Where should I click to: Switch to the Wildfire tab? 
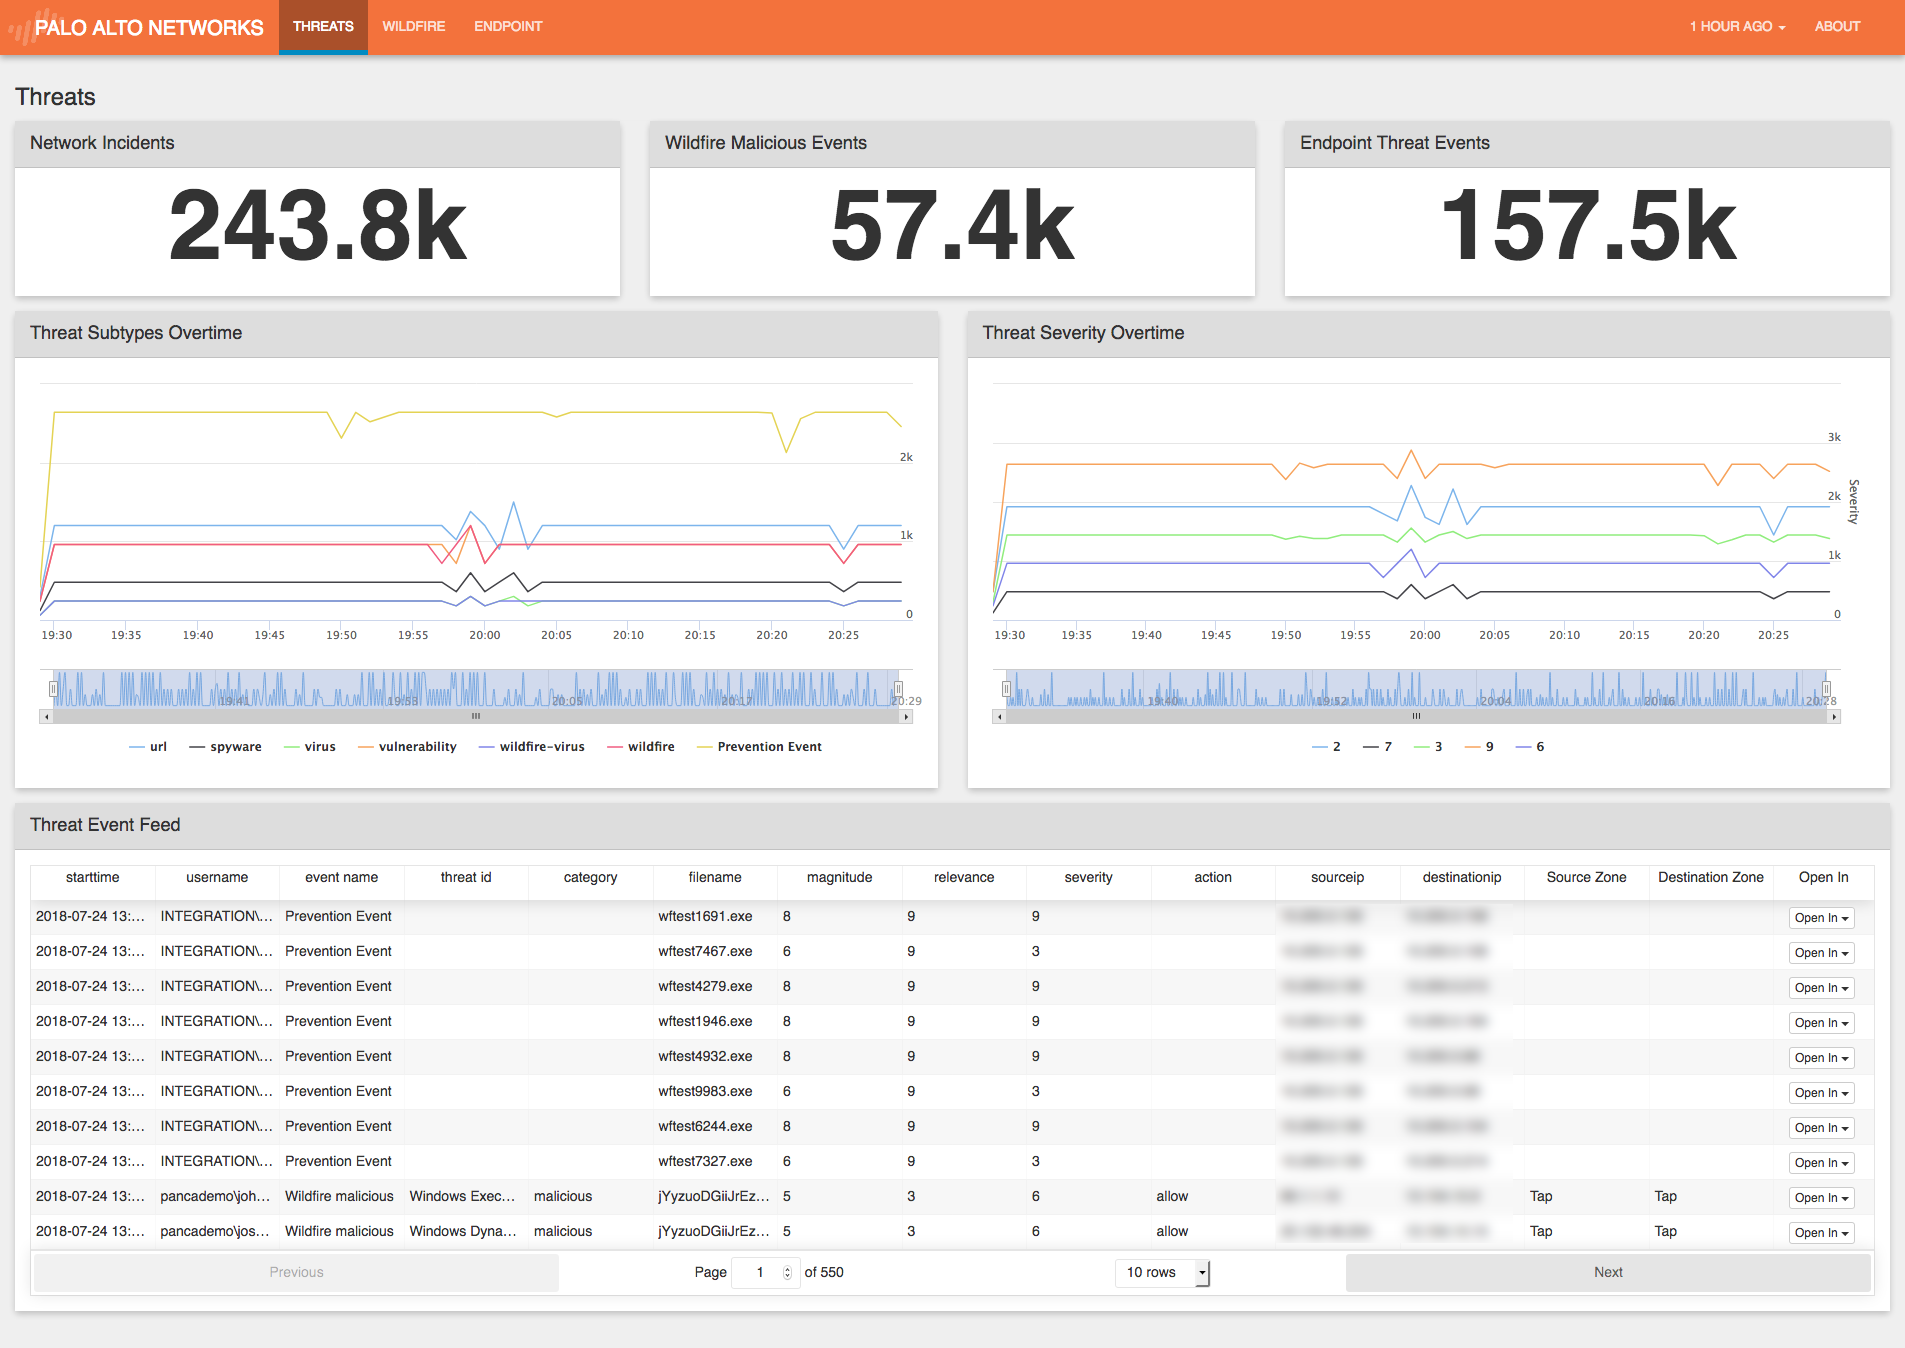(x=413, y=27)
